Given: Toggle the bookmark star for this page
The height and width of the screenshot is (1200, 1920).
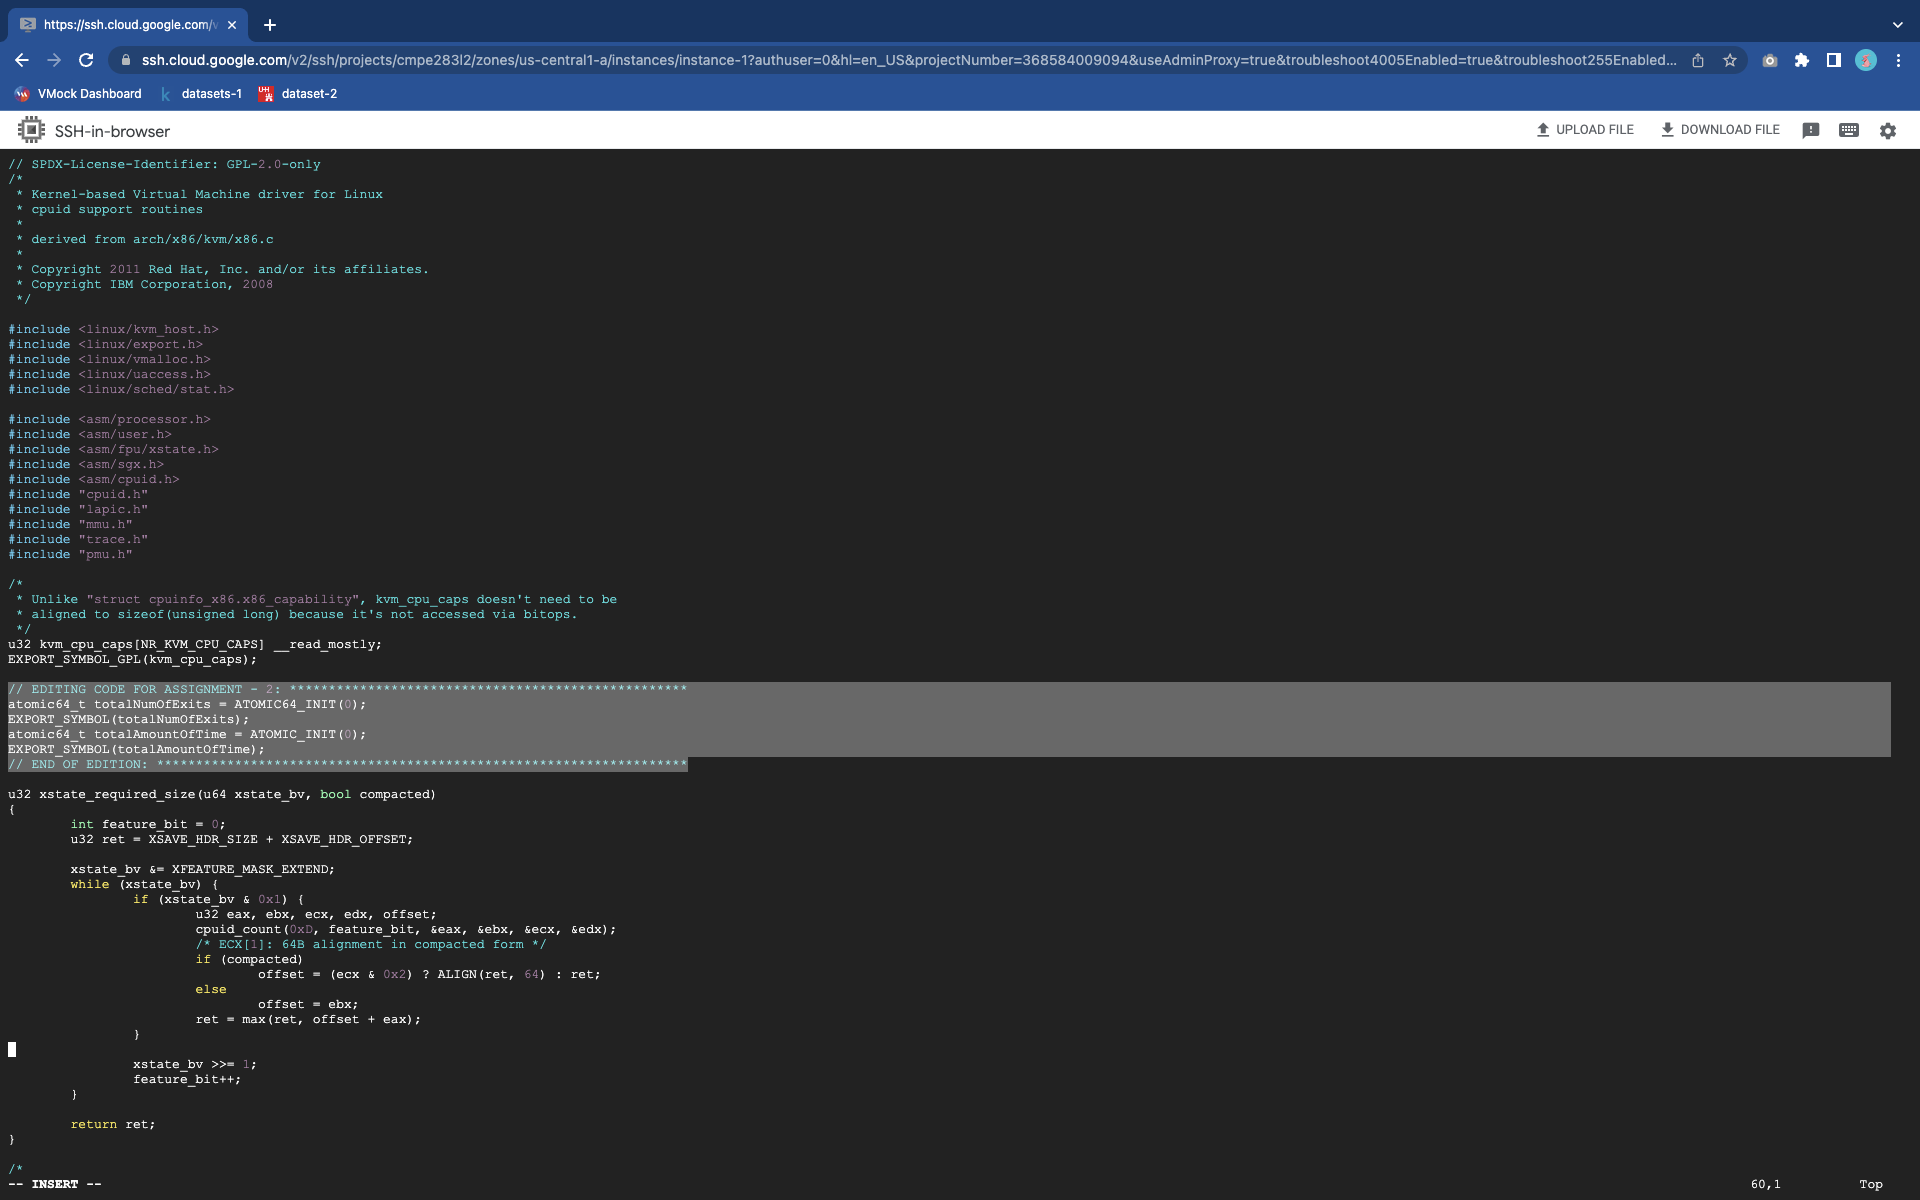Looking at the screenshot, I should (x=1731, y=60).
